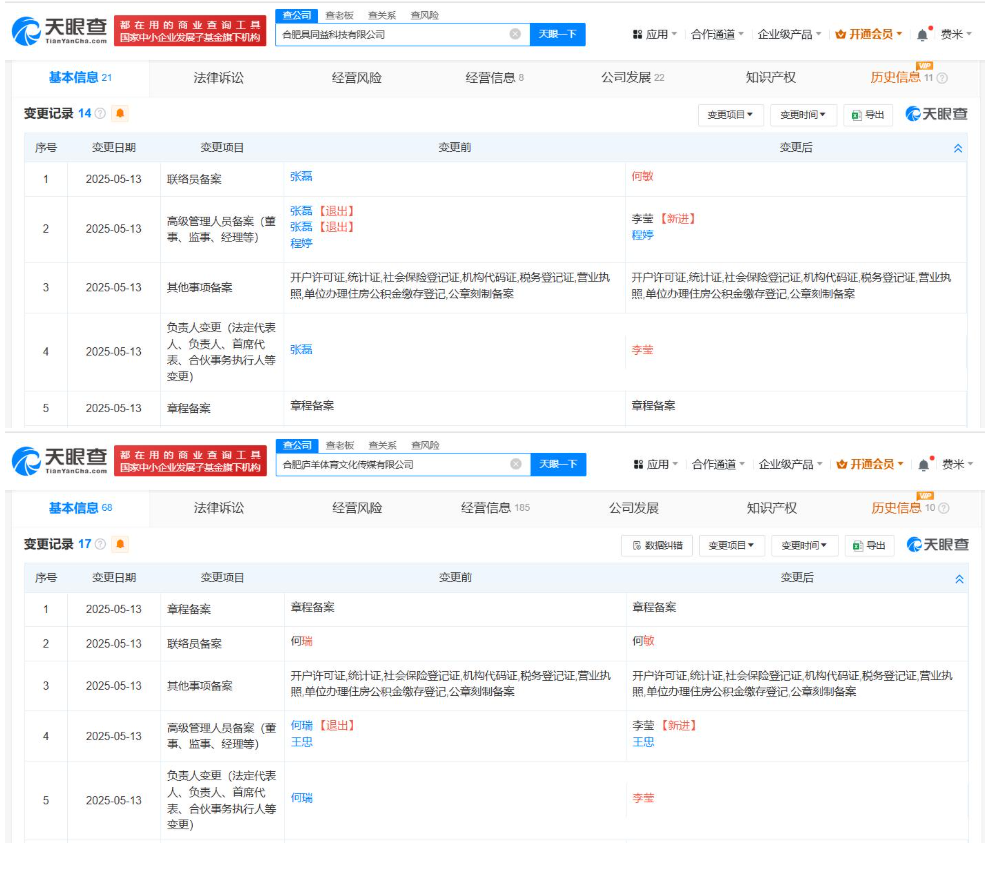Clear the 合肥庐羊体育文化传媒有限公司 search box with X icon
This screenshot has height=873, width=985.
[x=515, y=464]
